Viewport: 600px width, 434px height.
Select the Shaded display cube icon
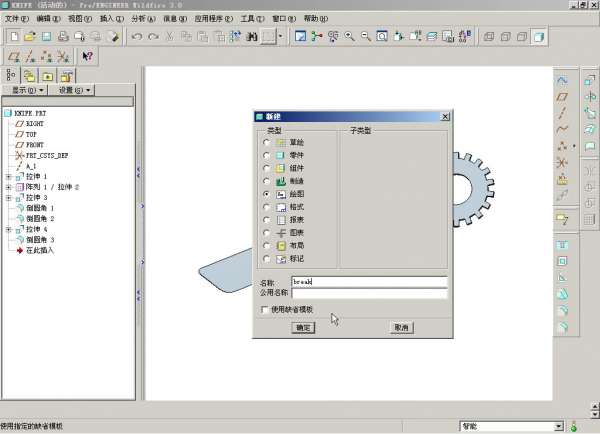(x=539, y=37)
